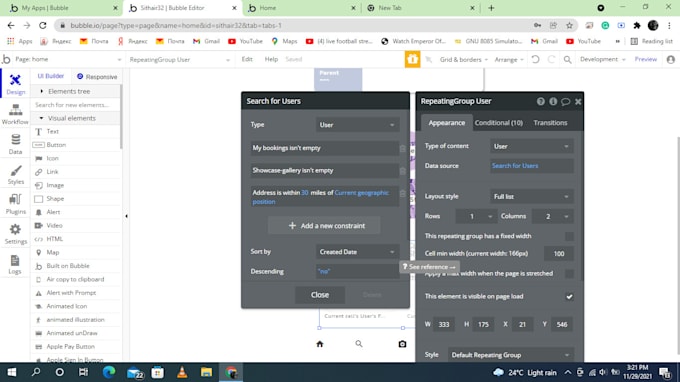Open the Help menu

coord(271,59)
